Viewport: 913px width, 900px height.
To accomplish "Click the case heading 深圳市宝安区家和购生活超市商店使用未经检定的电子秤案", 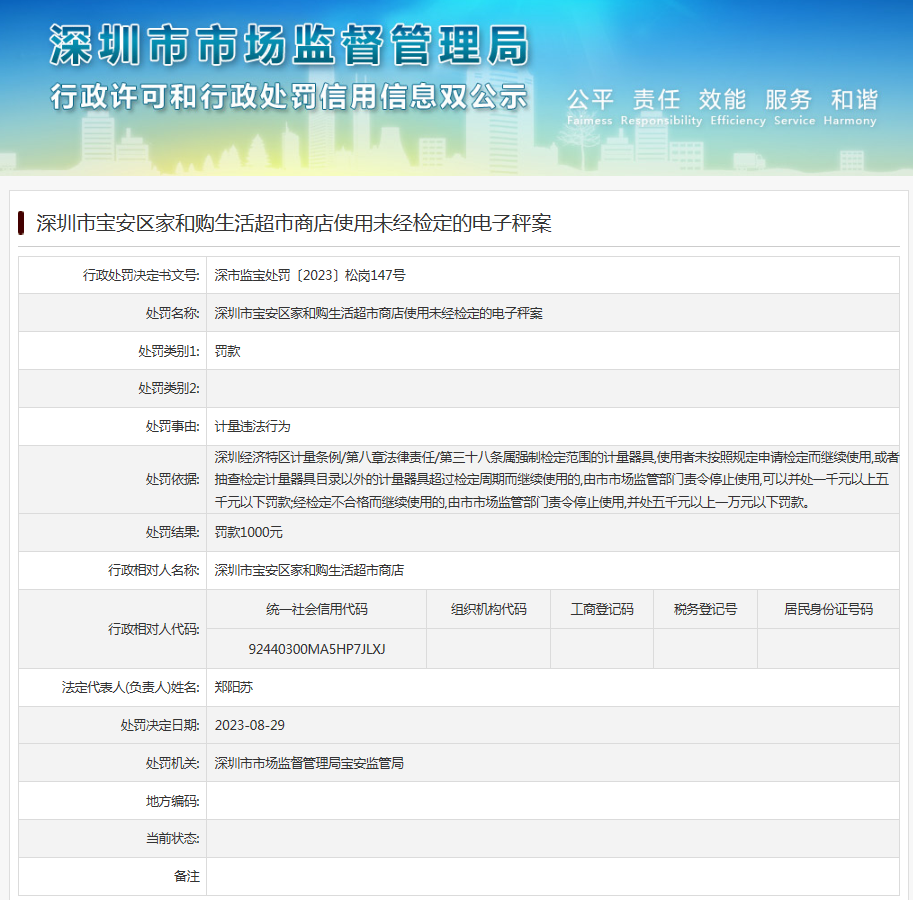I will click(x=293, y=224).
